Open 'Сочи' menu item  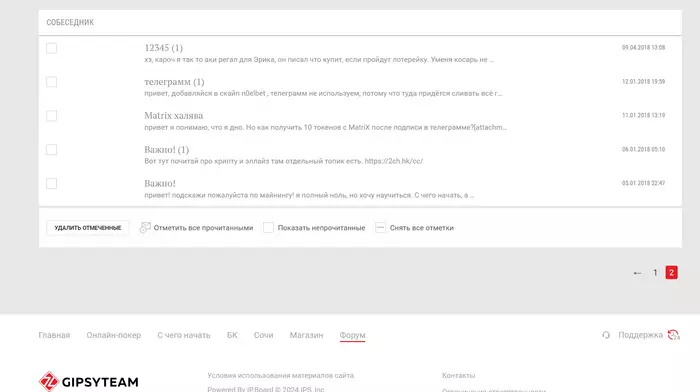coord(263,335)
